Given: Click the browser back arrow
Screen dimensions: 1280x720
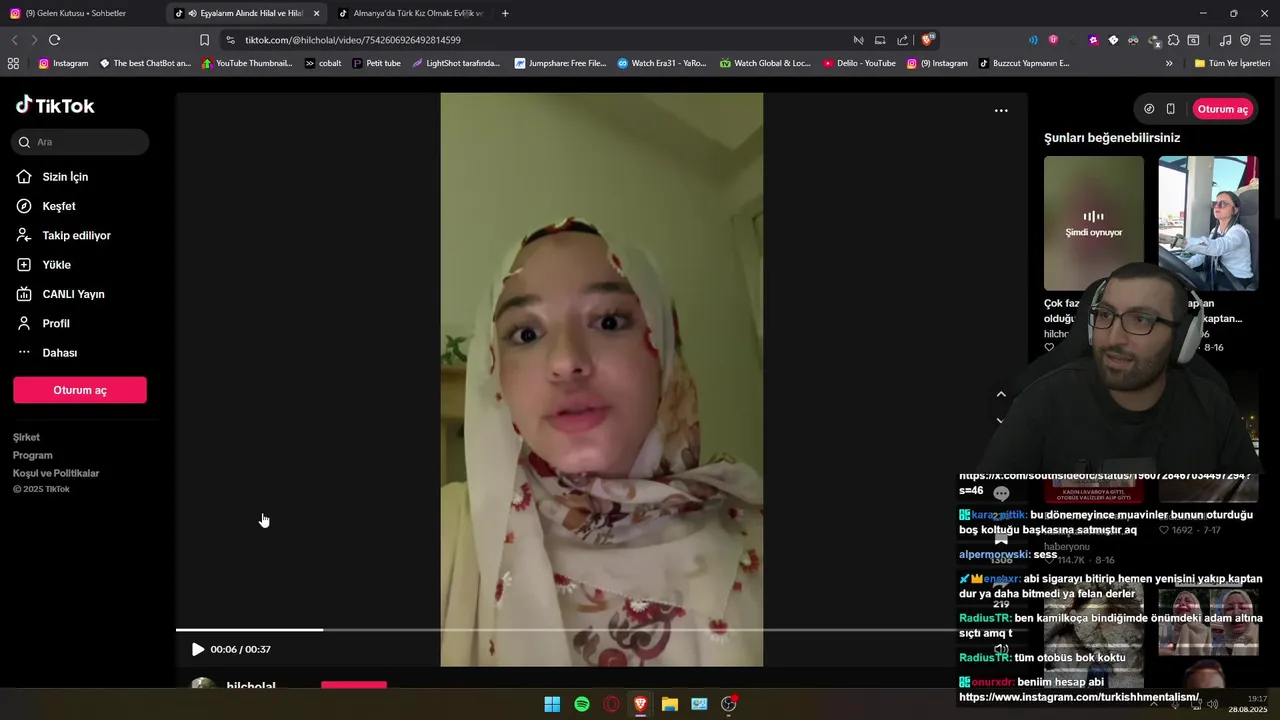Looking at the screenshot, I should click(14, 40).
